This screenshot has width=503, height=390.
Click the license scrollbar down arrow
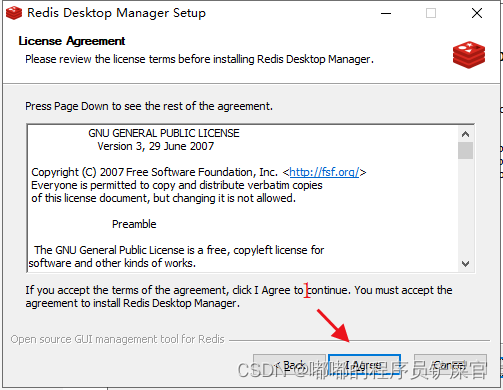(x=465, y=264)
